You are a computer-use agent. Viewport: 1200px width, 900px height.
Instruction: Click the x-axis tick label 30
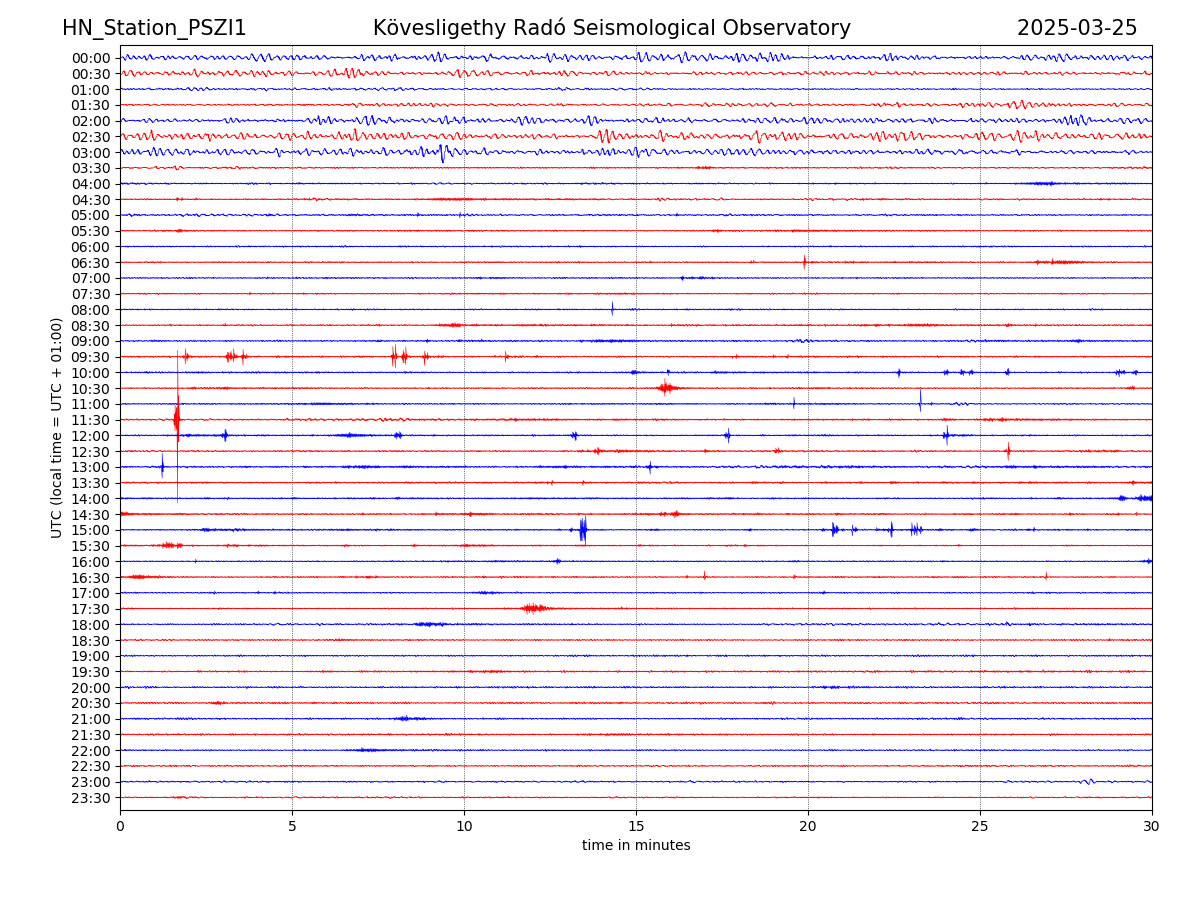point(1152,826)
